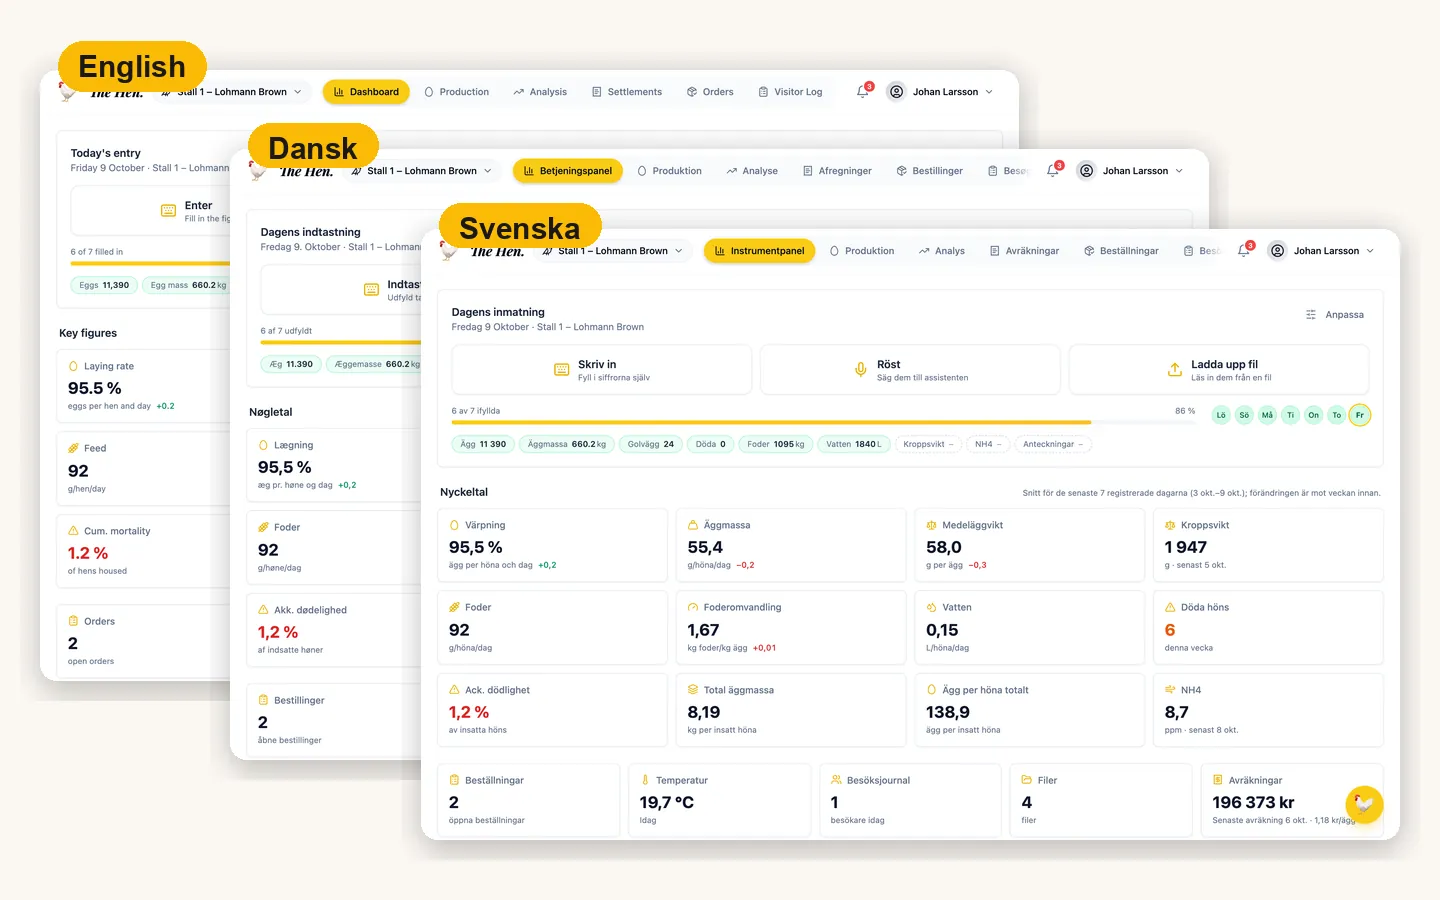
Task: Click the 6 av 7 ifyllda progress bar
Action: pyautogui.click(x=823, y=422)
